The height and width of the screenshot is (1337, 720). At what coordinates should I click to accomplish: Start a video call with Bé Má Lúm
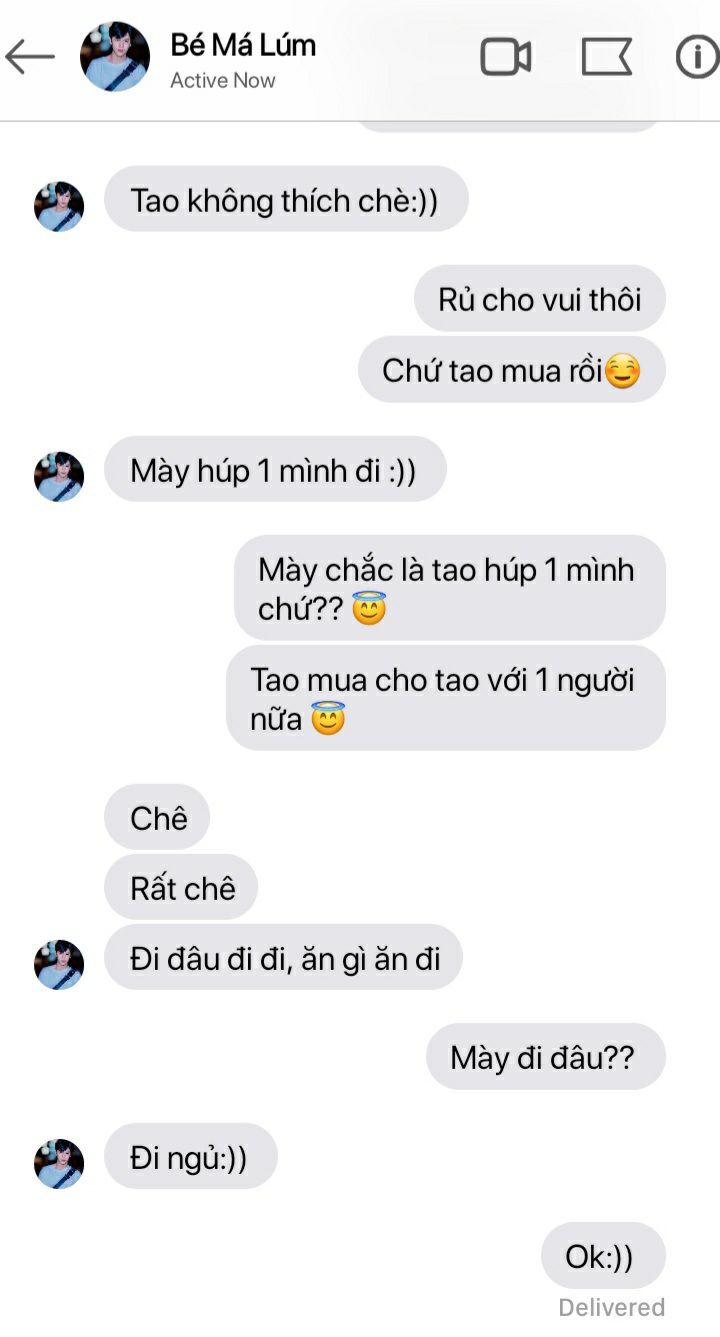506,57
